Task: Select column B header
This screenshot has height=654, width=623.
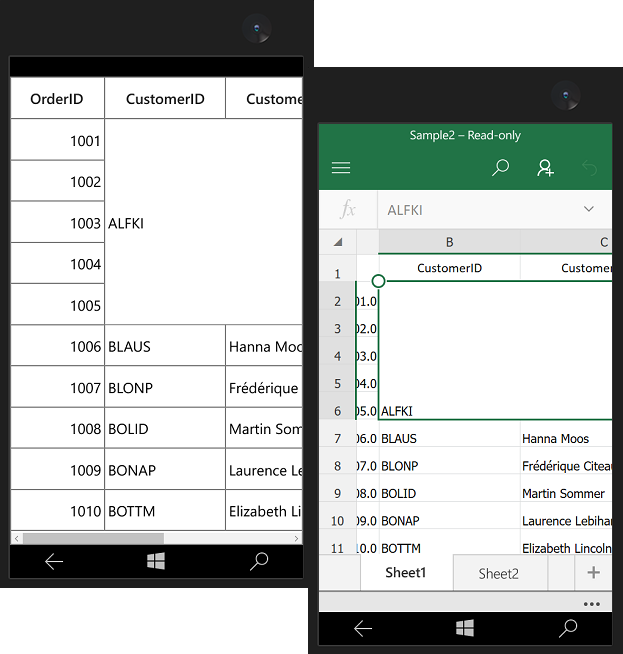Action: pyautogui.click(x=450, y=242)
